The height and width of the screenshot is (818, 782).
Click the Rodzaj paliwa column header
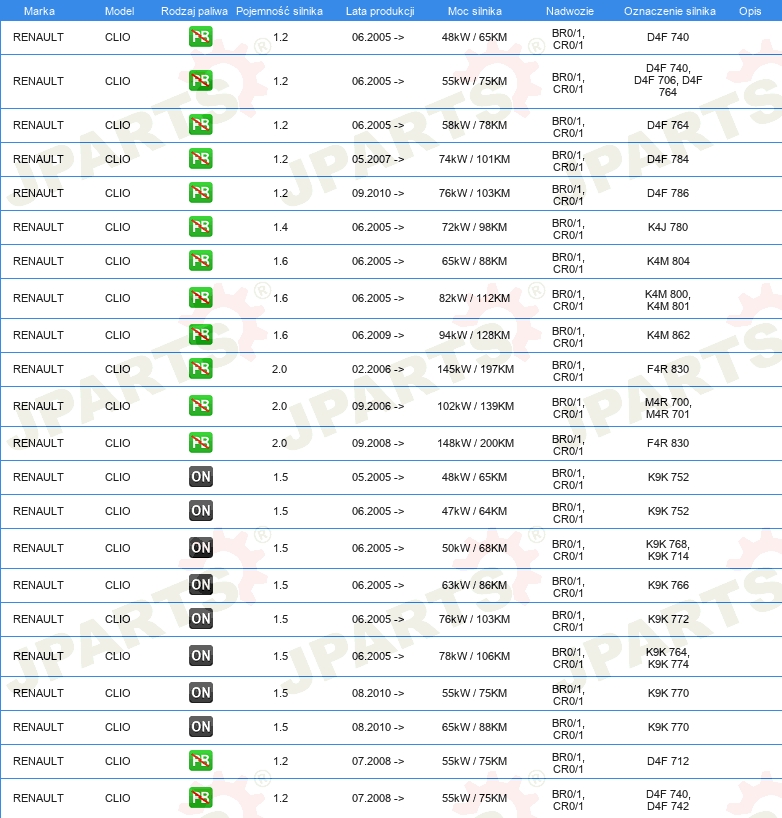point(194,11)
